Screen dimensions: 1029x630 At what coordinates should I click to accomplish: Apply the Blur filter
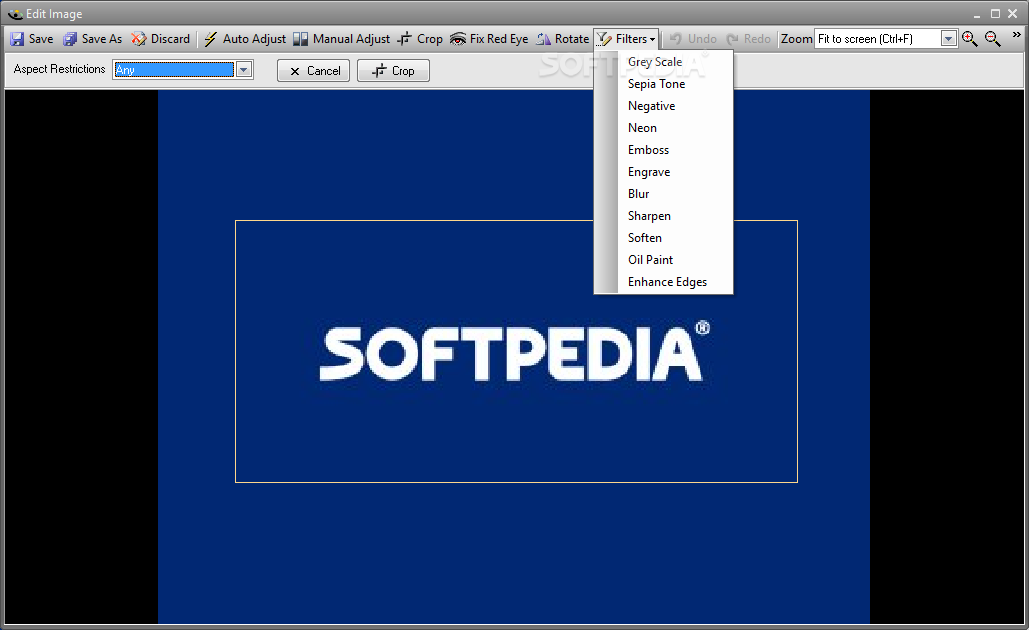point(663,194)
